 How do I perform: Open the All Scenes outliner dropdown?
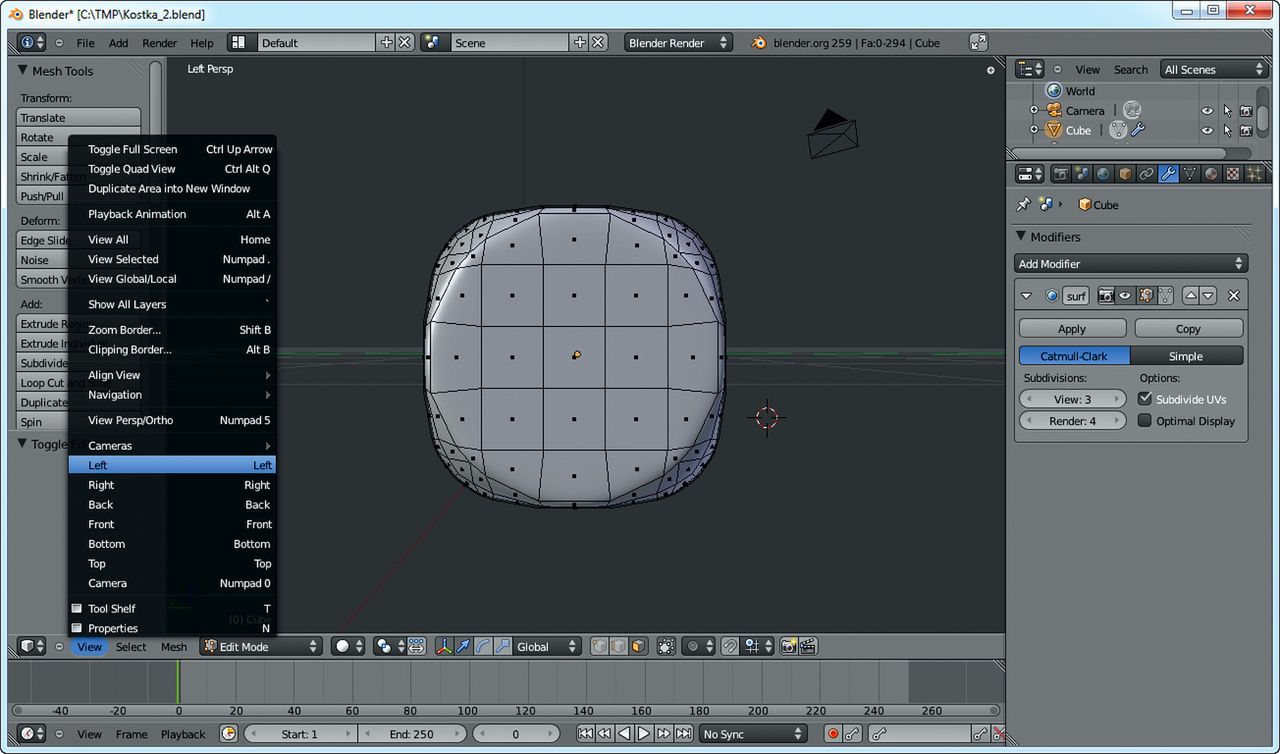coord(1214,69)
